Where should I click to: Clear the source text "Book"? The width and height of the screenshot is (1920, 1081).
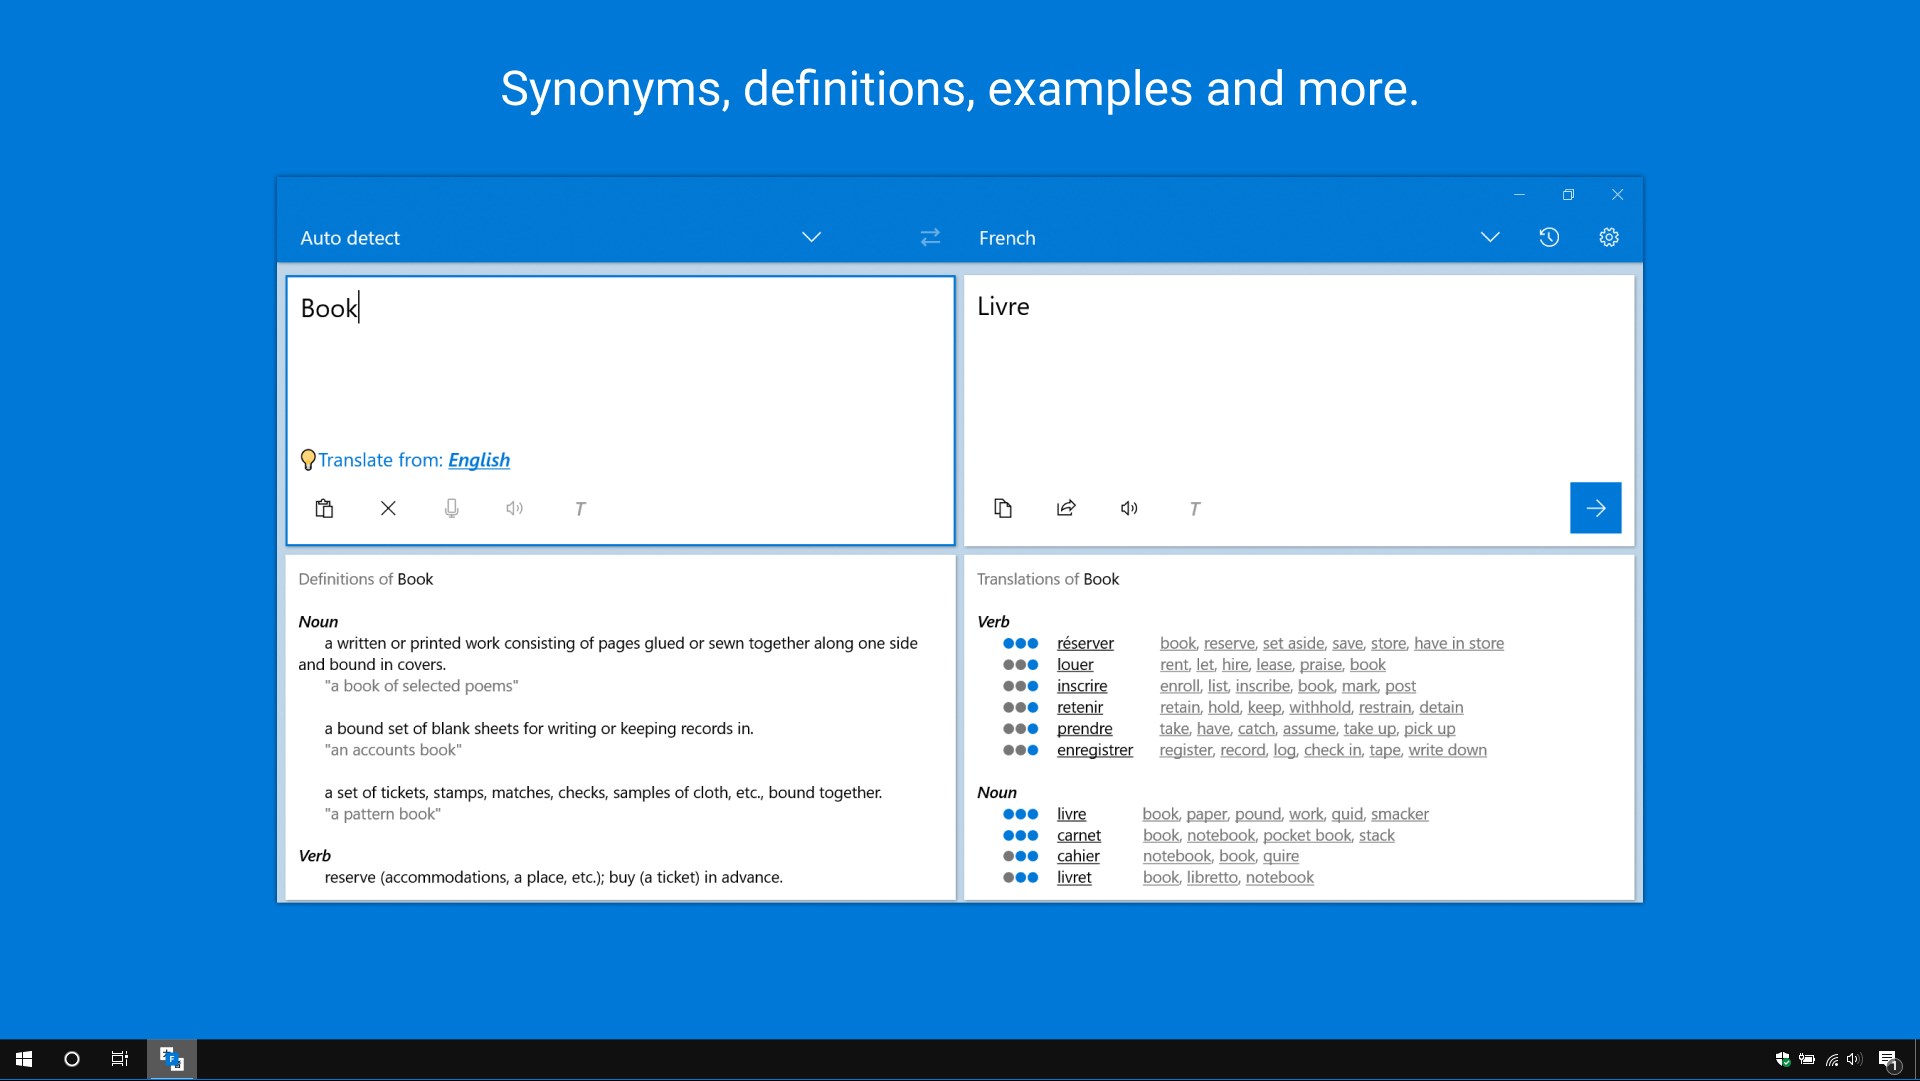point(388,509)
